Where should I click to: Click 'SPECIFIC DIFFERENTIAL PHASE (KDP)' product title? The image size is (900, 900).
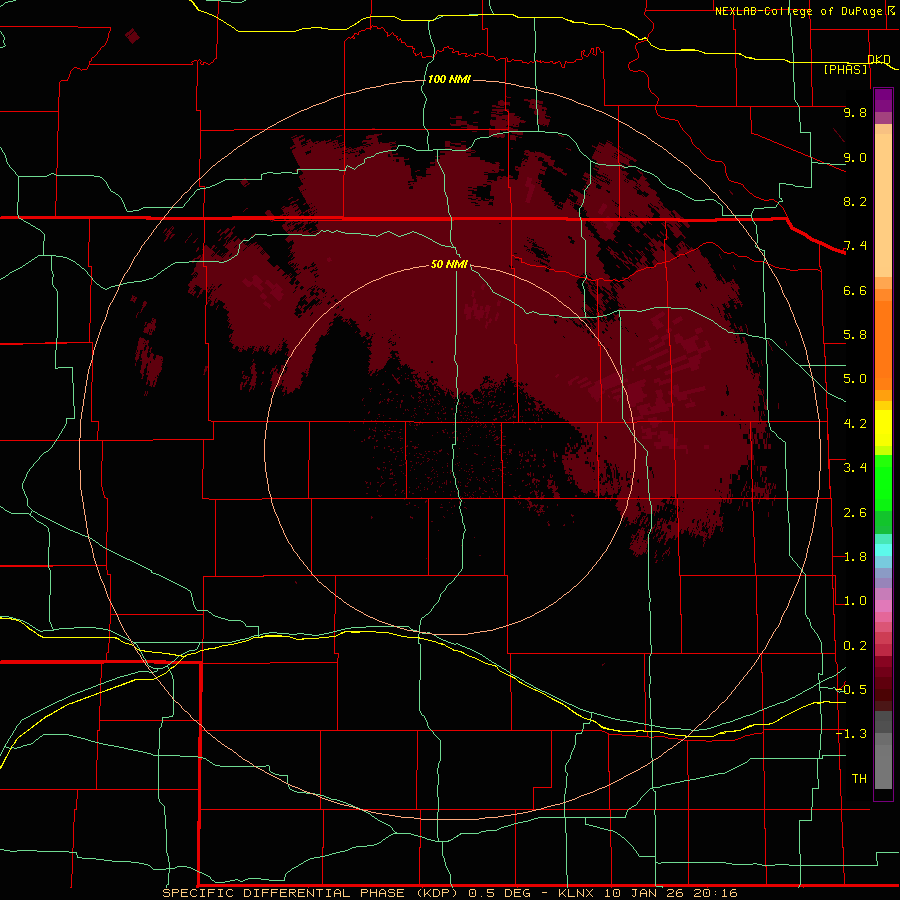click(x=310, y=893)
